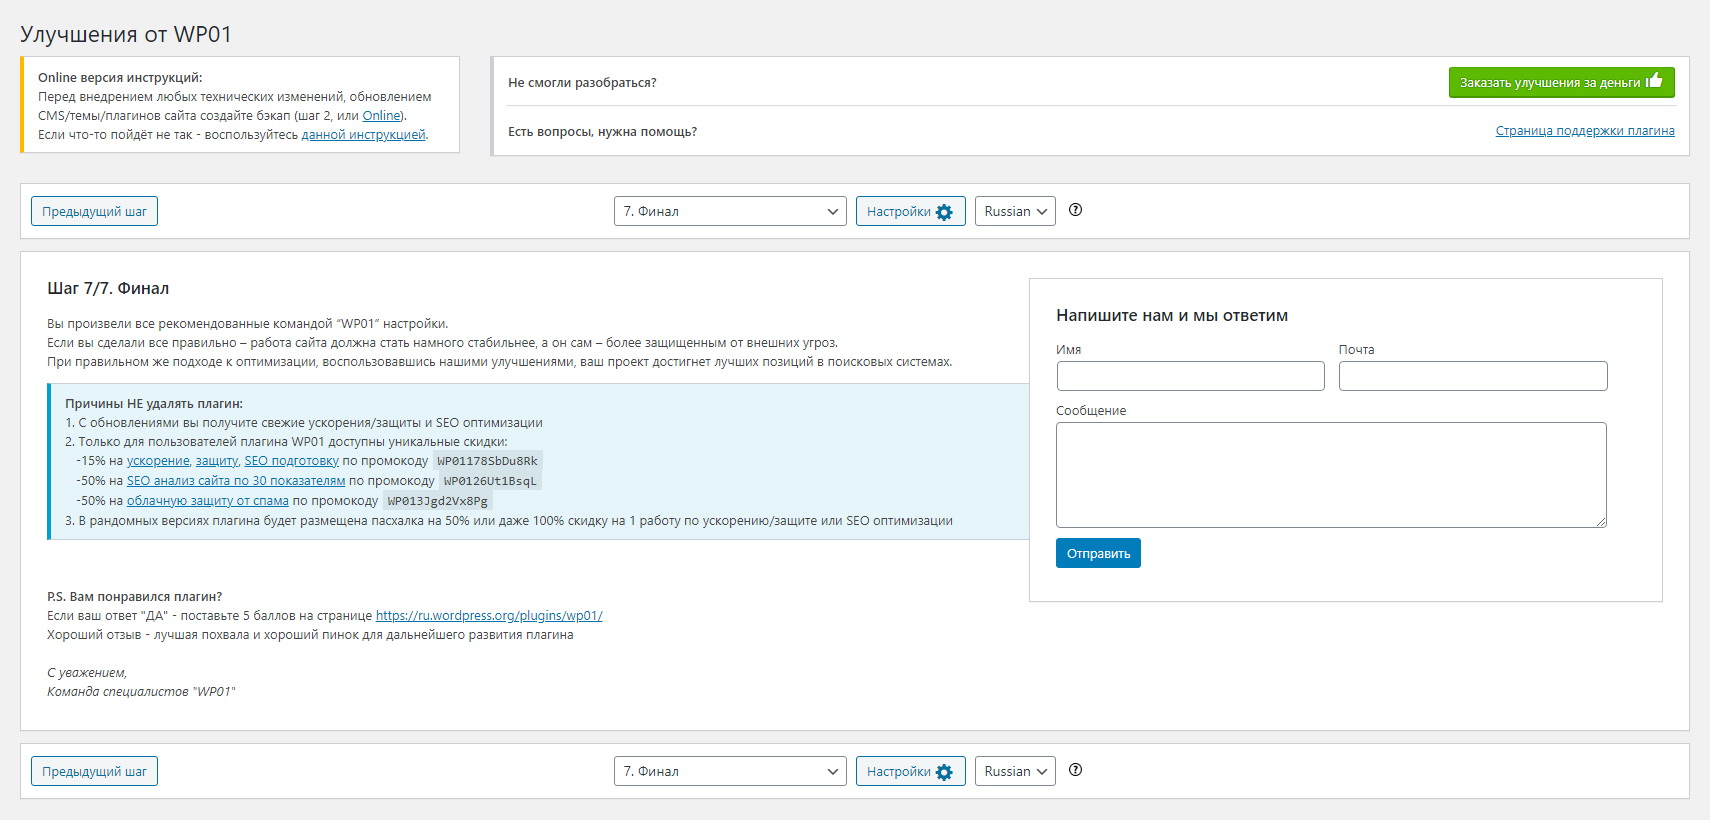Click 'Online версия инструкций:' heading

tap(120, 78)
